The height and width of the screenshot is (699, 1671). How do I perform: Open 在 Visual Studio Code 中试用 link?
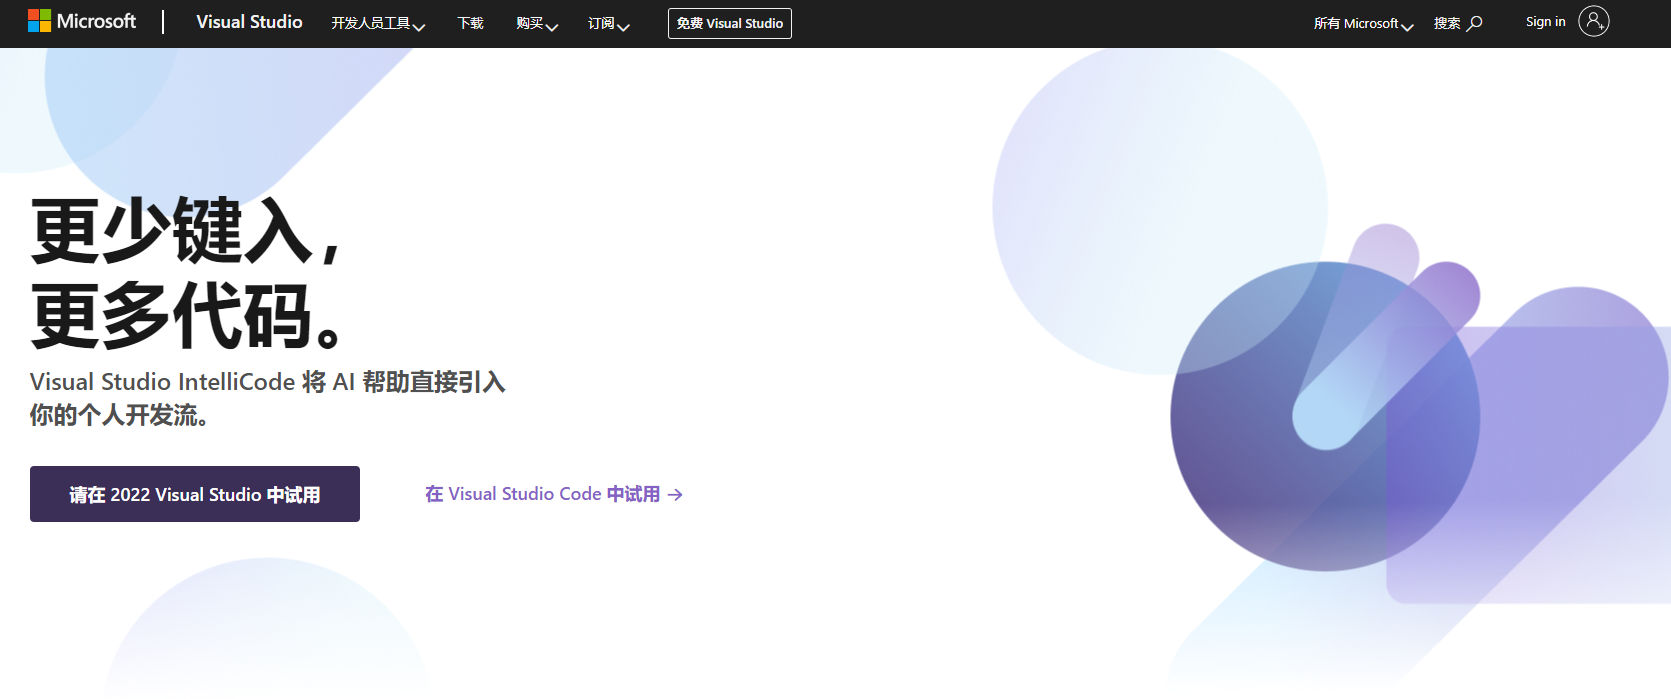click(x=554, y=494)
